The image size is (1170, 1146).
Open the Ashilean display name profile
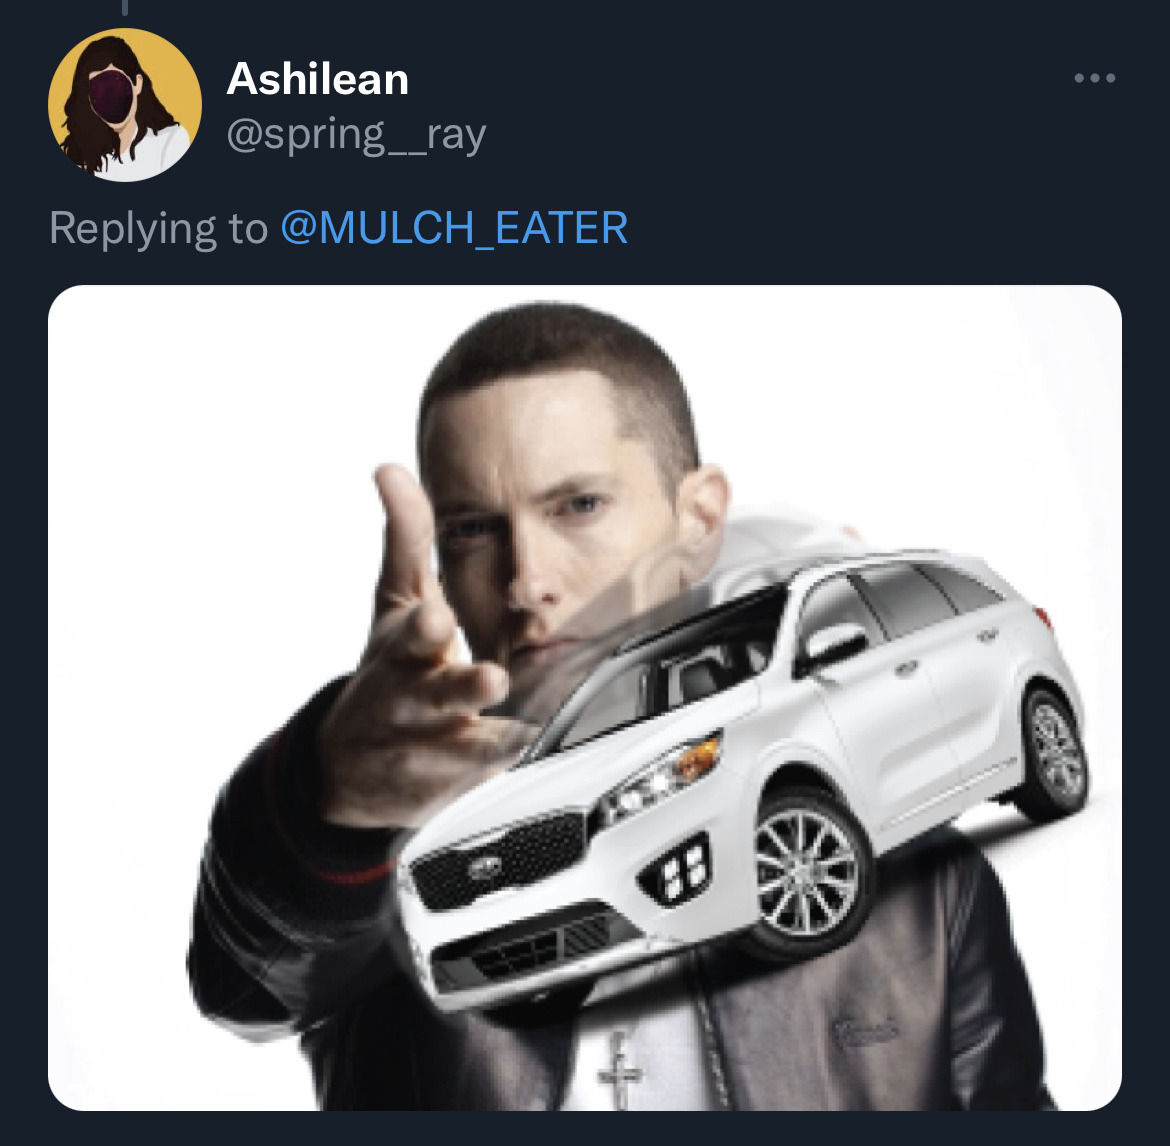click(318, 79)
